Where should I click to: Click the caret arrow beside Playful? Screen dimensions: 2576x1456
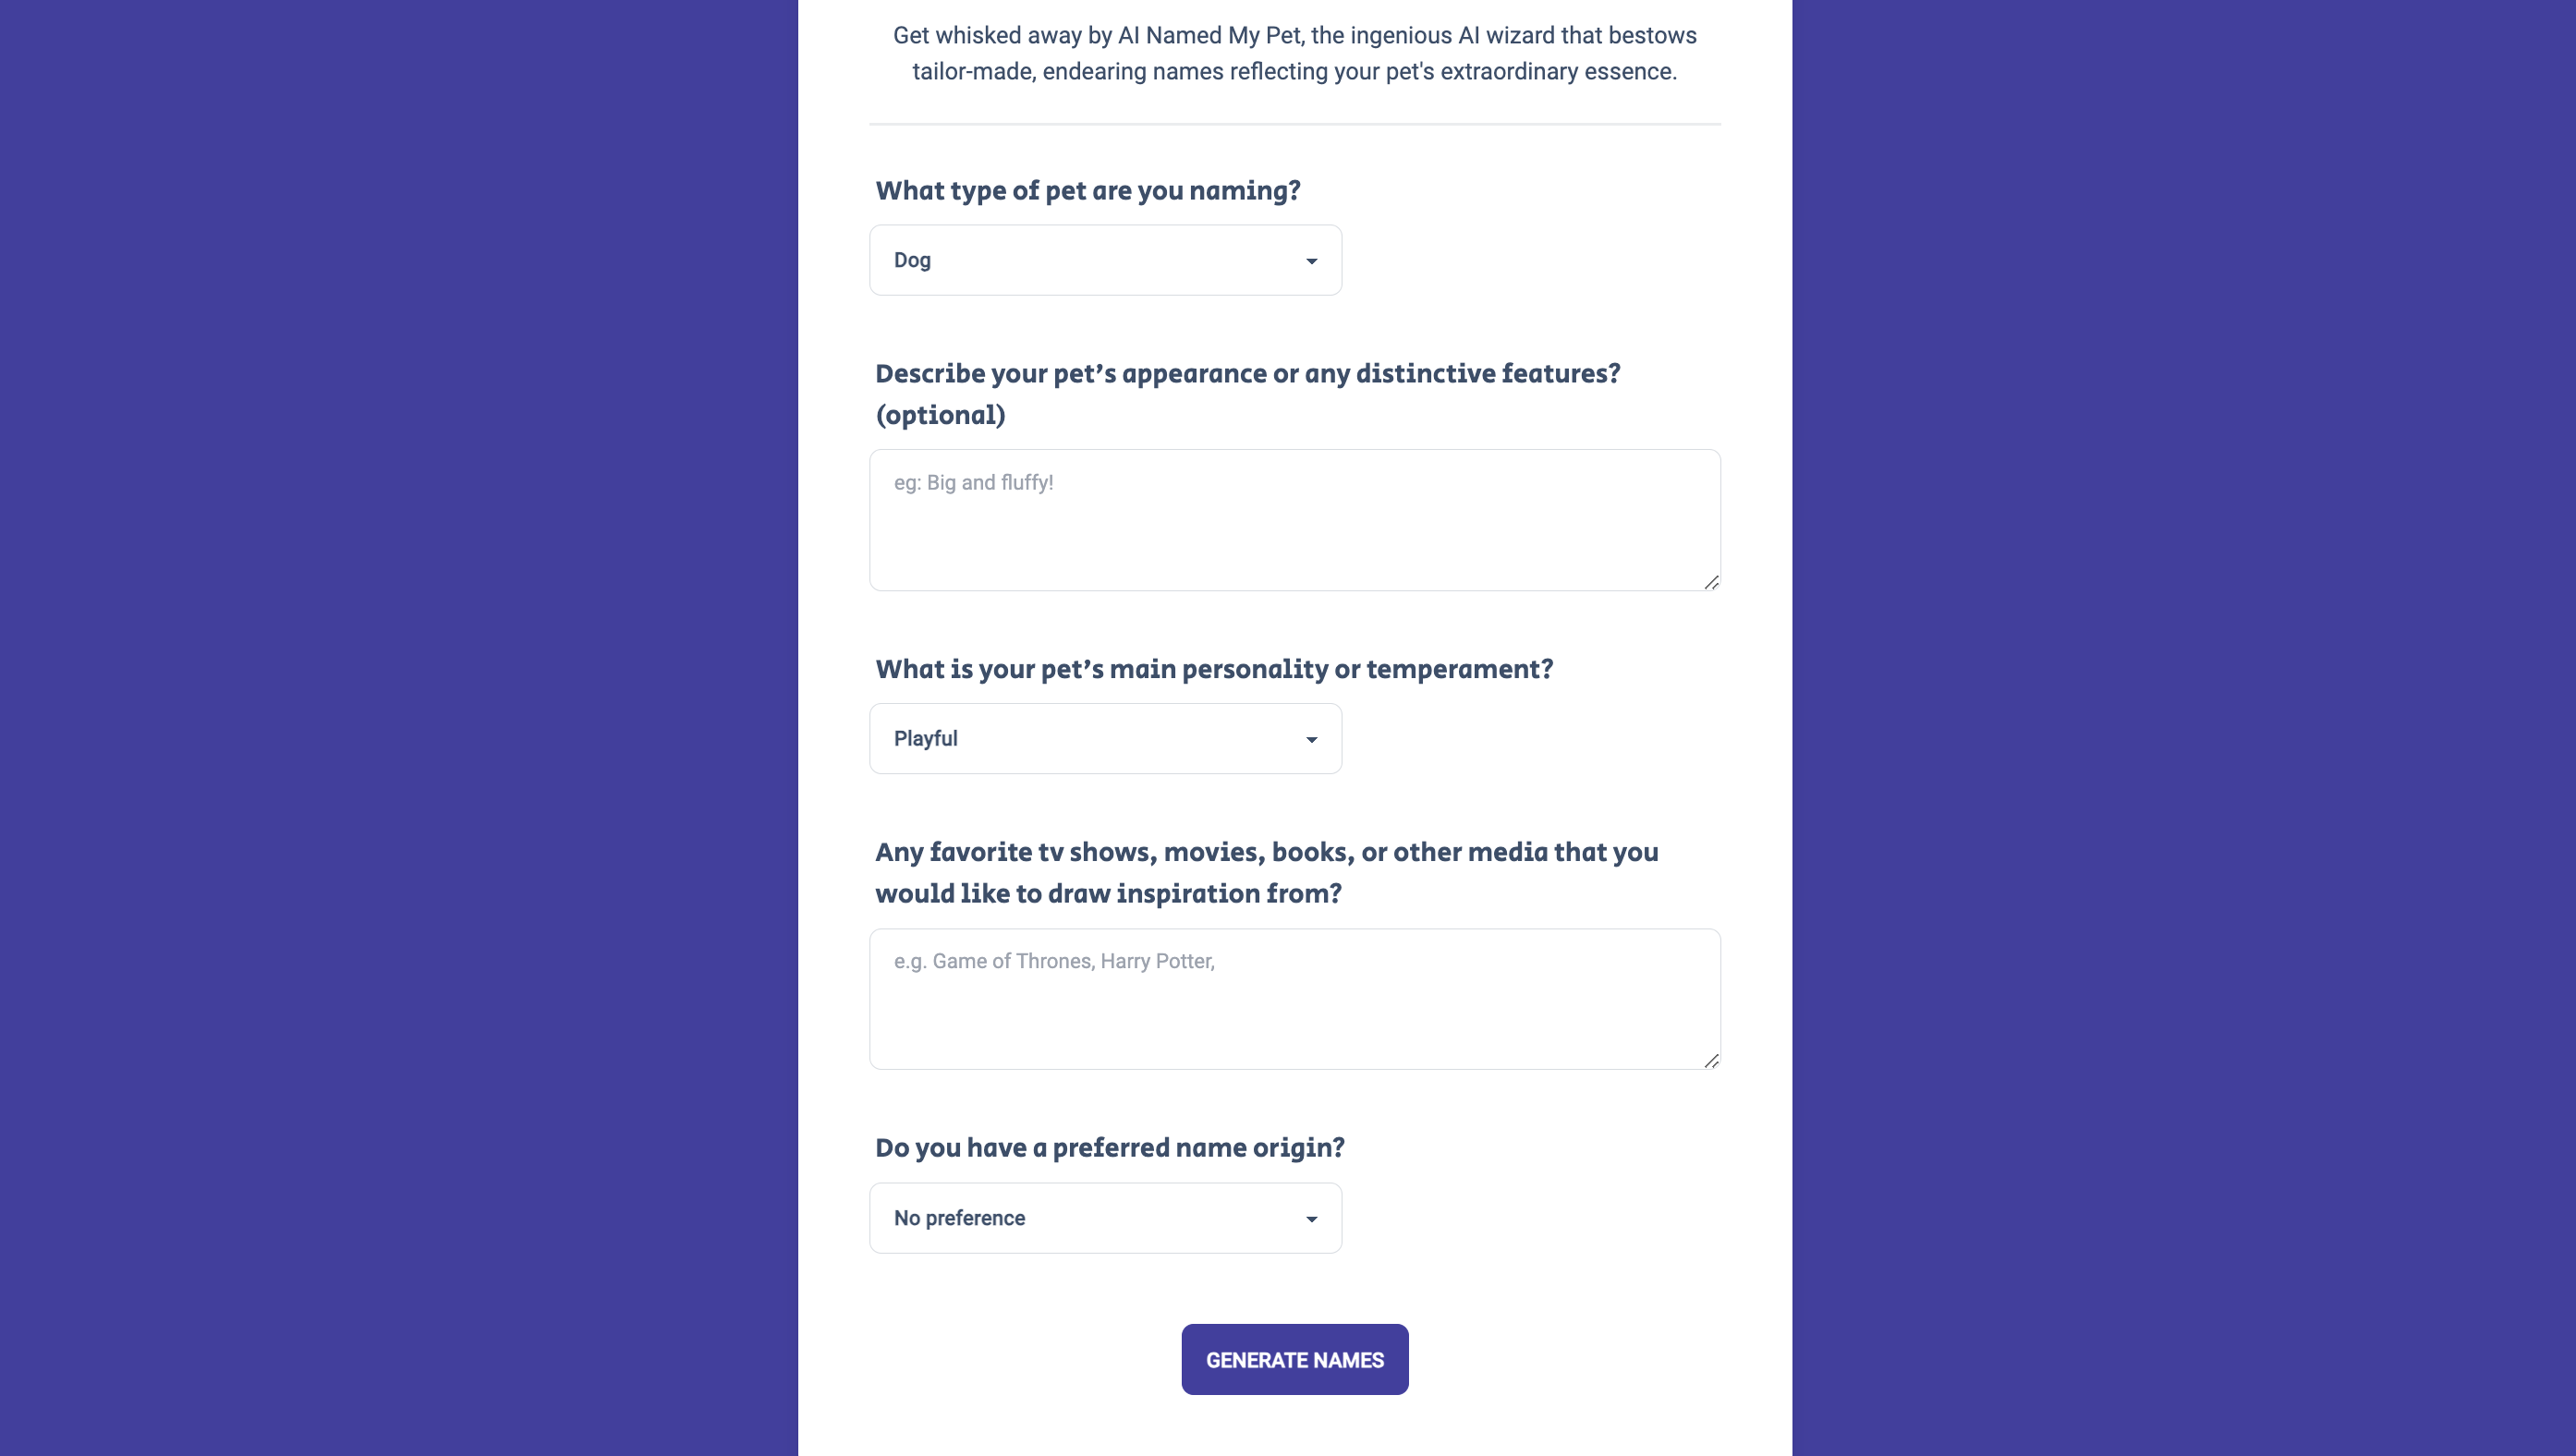click(x=1311, y=740)
